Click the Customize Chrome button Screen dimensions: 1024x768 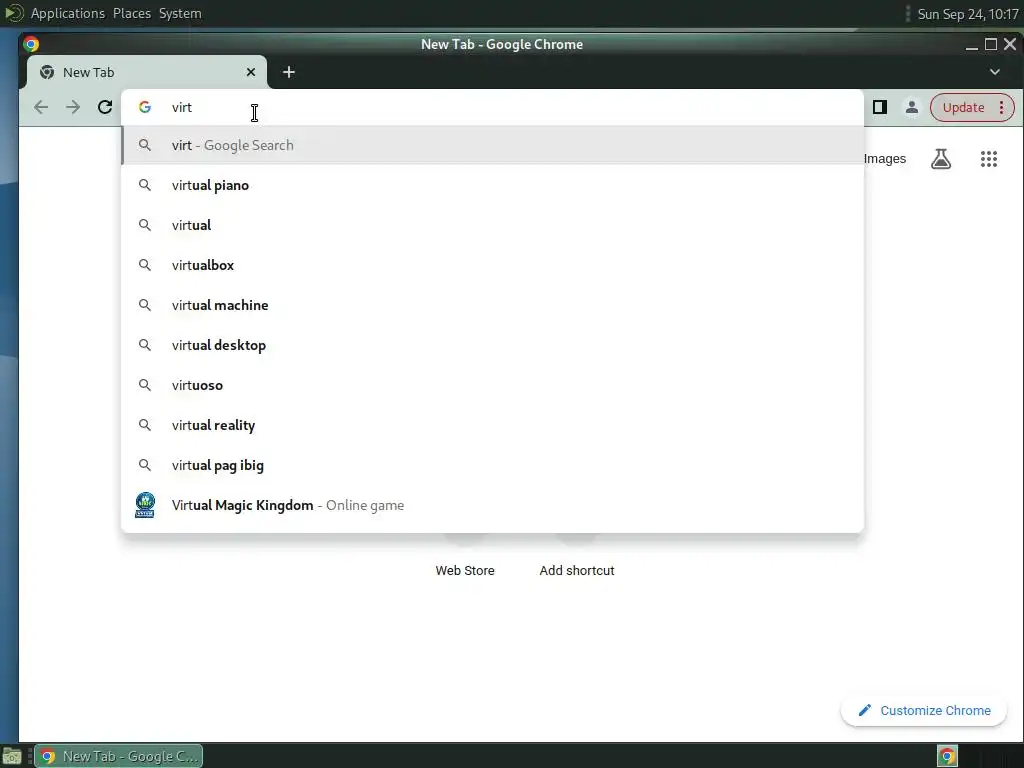point(924,711)
